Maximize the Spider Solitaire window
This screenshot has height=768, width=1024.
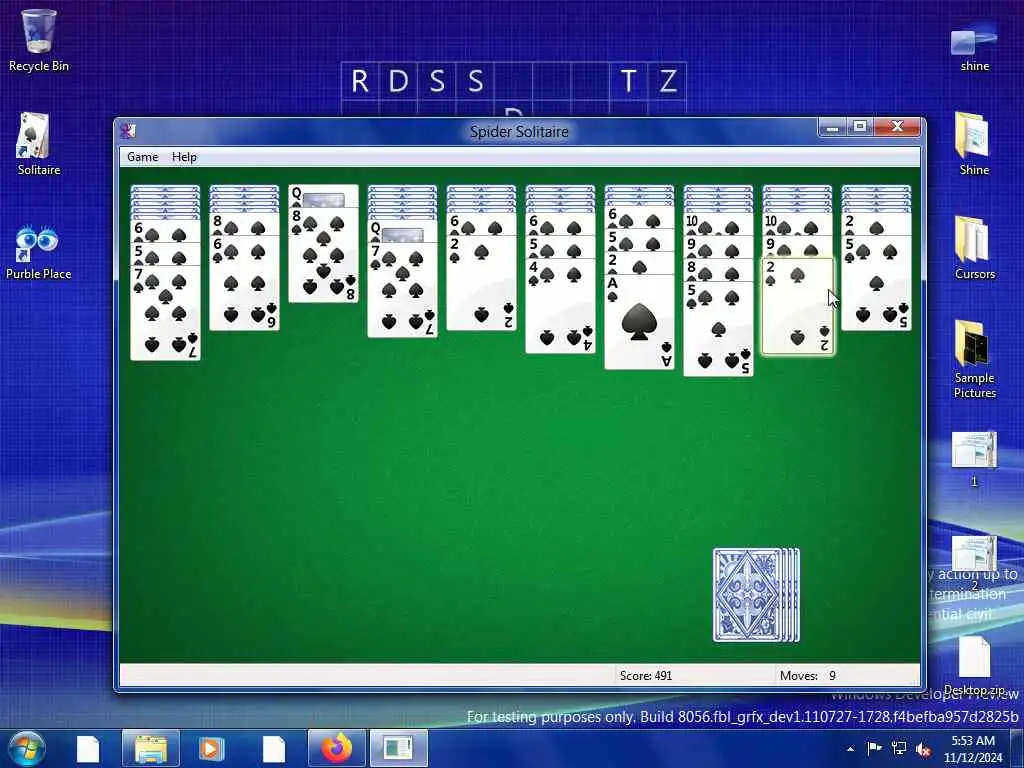click(860, 127)
